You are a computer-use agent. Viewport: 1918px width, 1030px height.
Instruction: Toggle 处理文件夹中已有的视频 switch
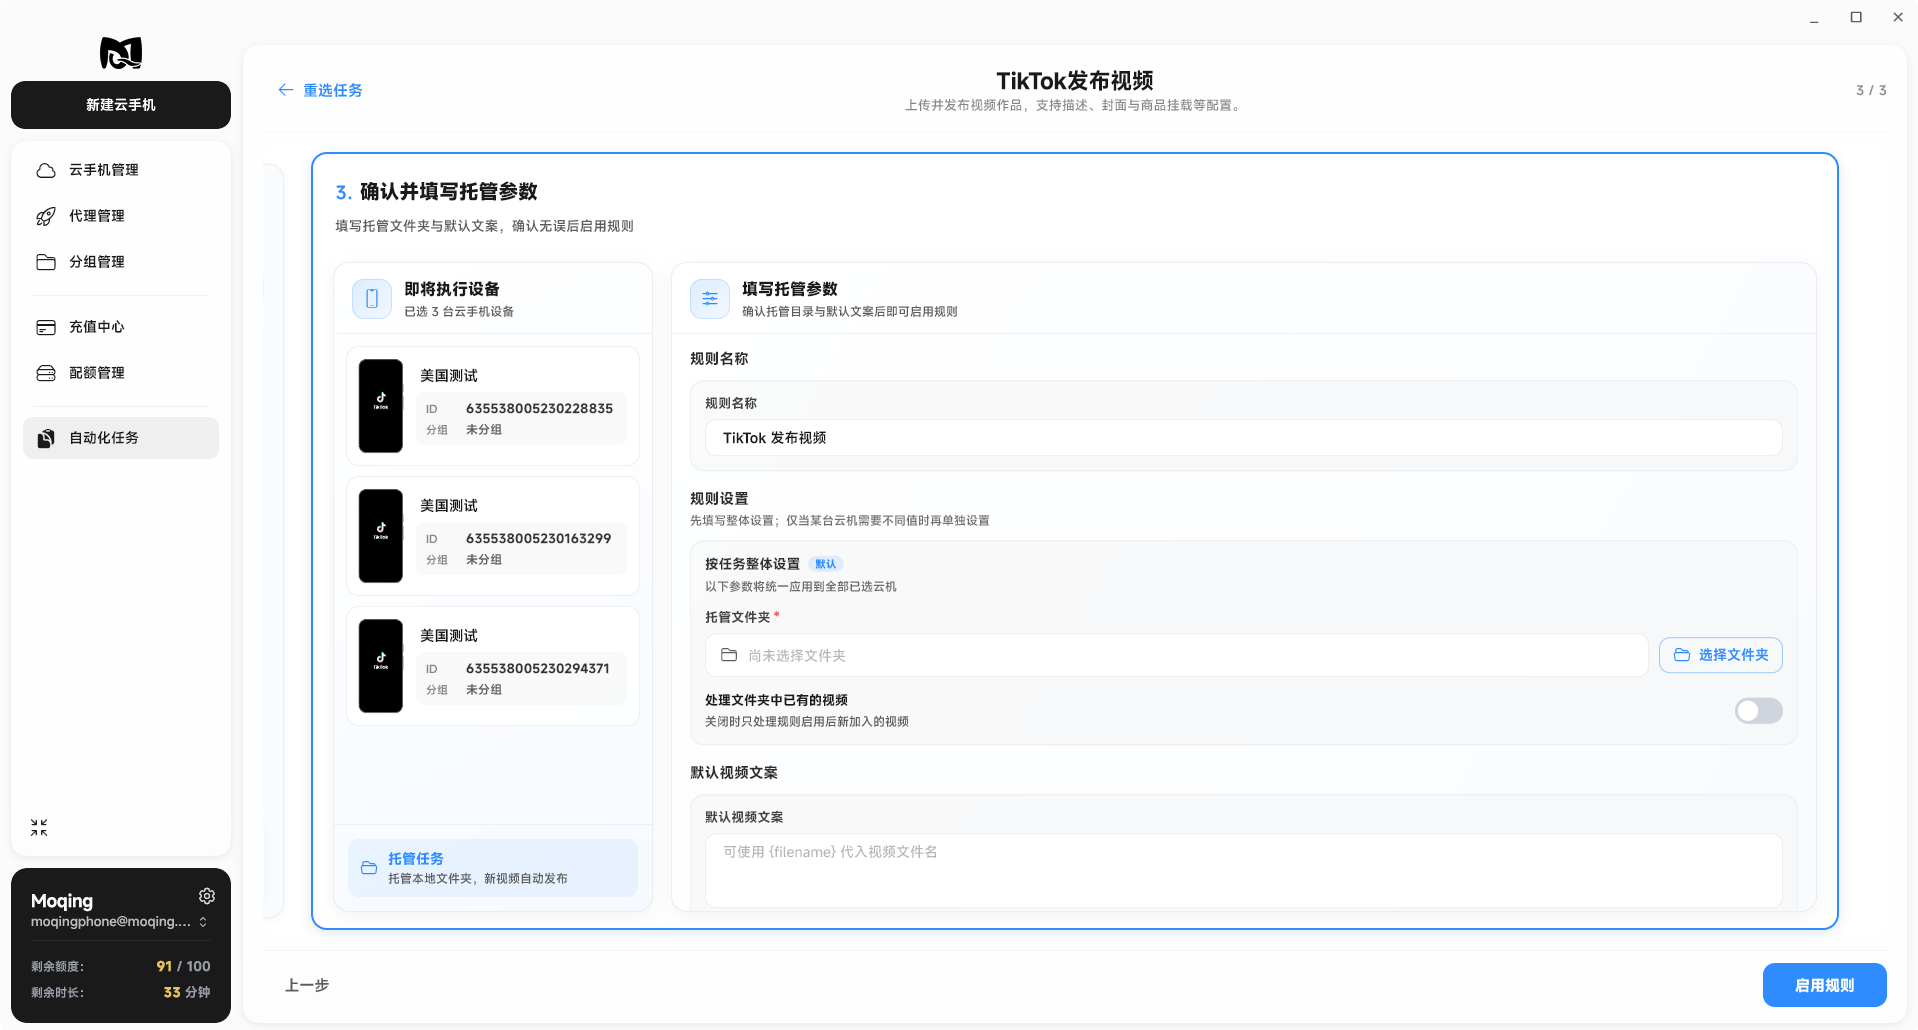point(1759,711)
